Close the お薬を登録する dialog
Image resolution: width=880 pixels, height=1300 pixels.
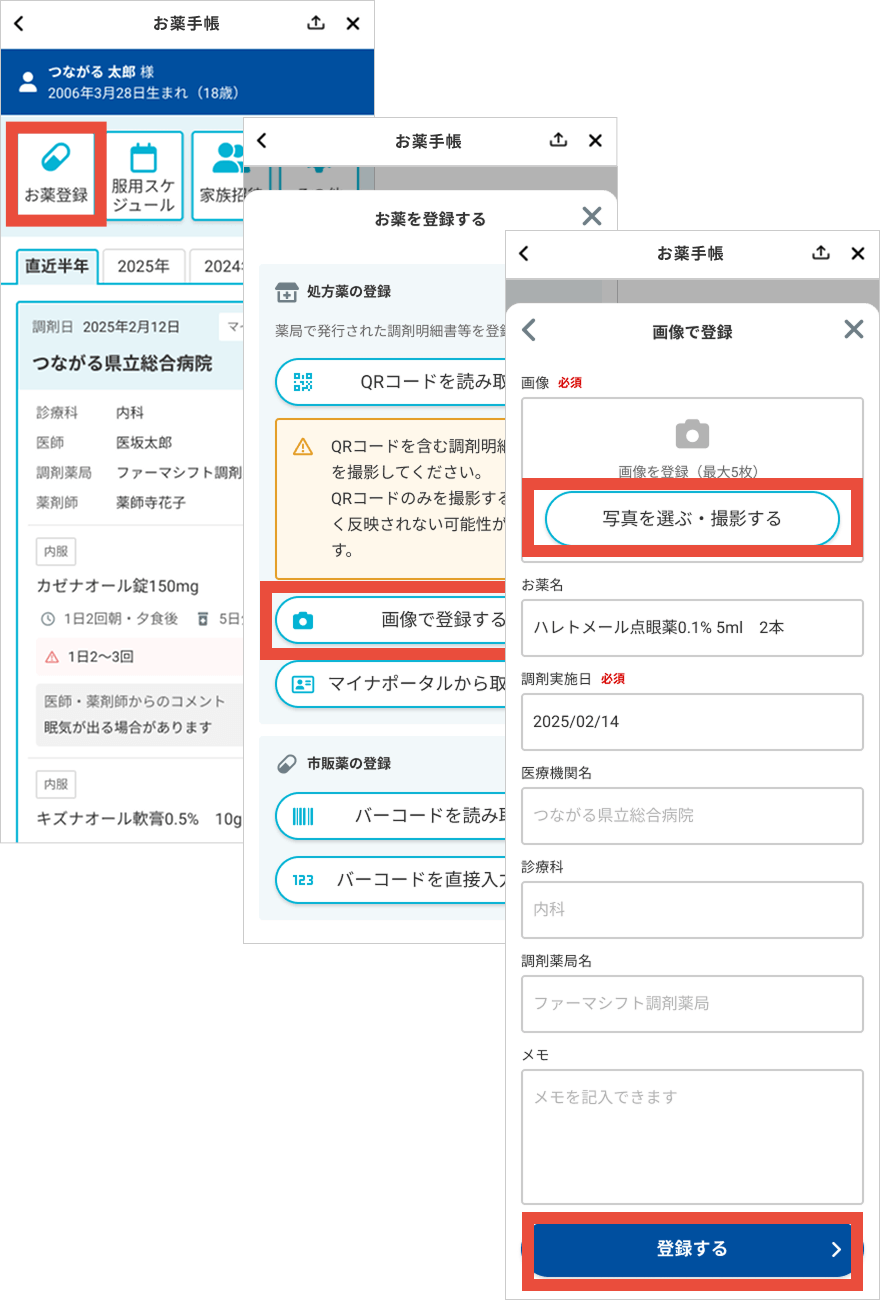[592, 217]
